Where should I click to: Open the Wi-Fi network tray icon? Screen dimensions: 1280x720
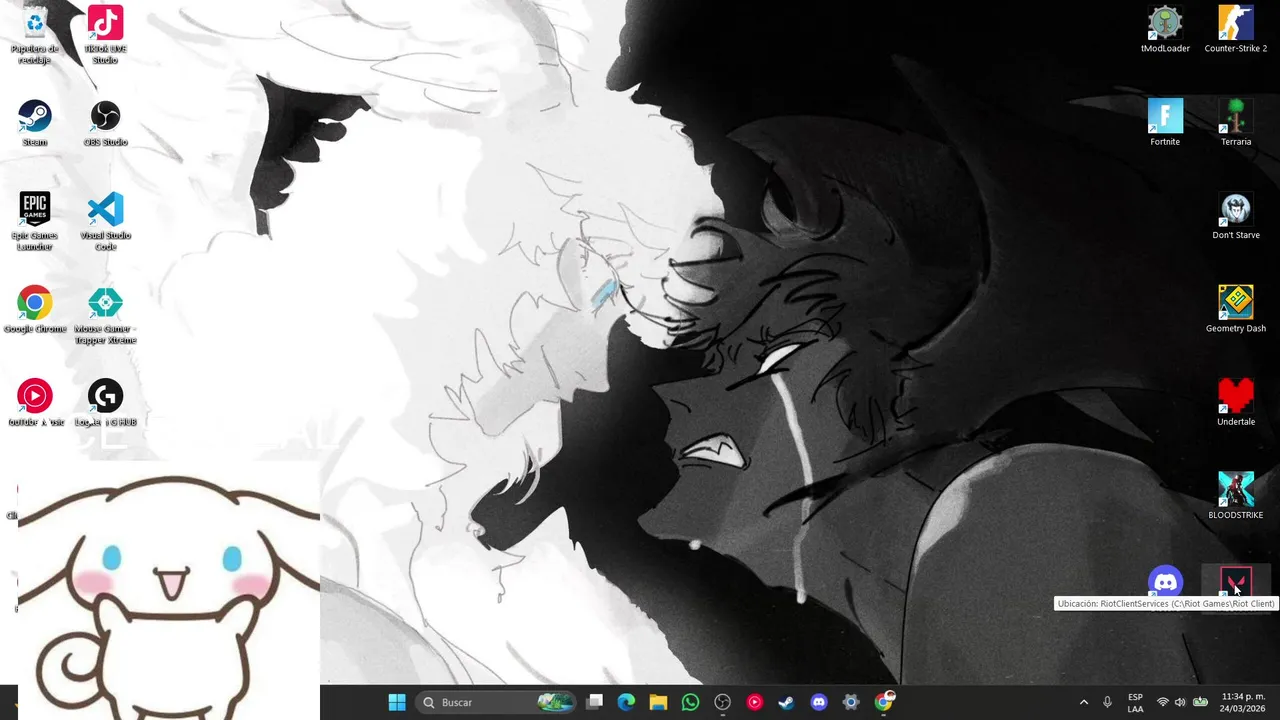click(1162, 702)
